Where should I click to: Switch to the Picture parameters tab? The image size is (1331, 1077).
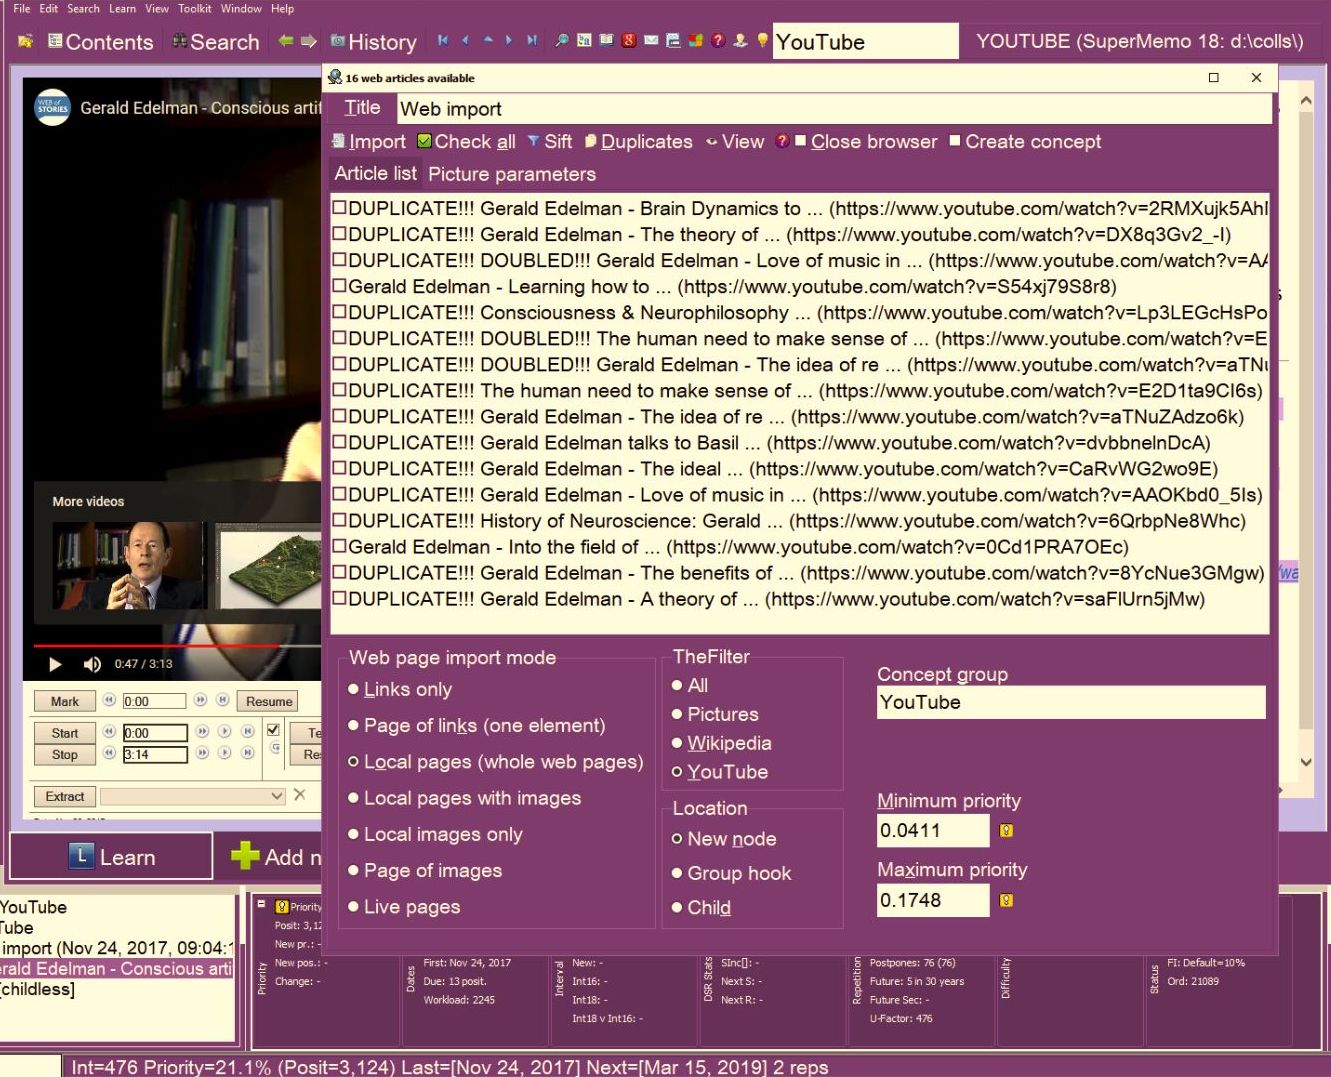point(511,174)
